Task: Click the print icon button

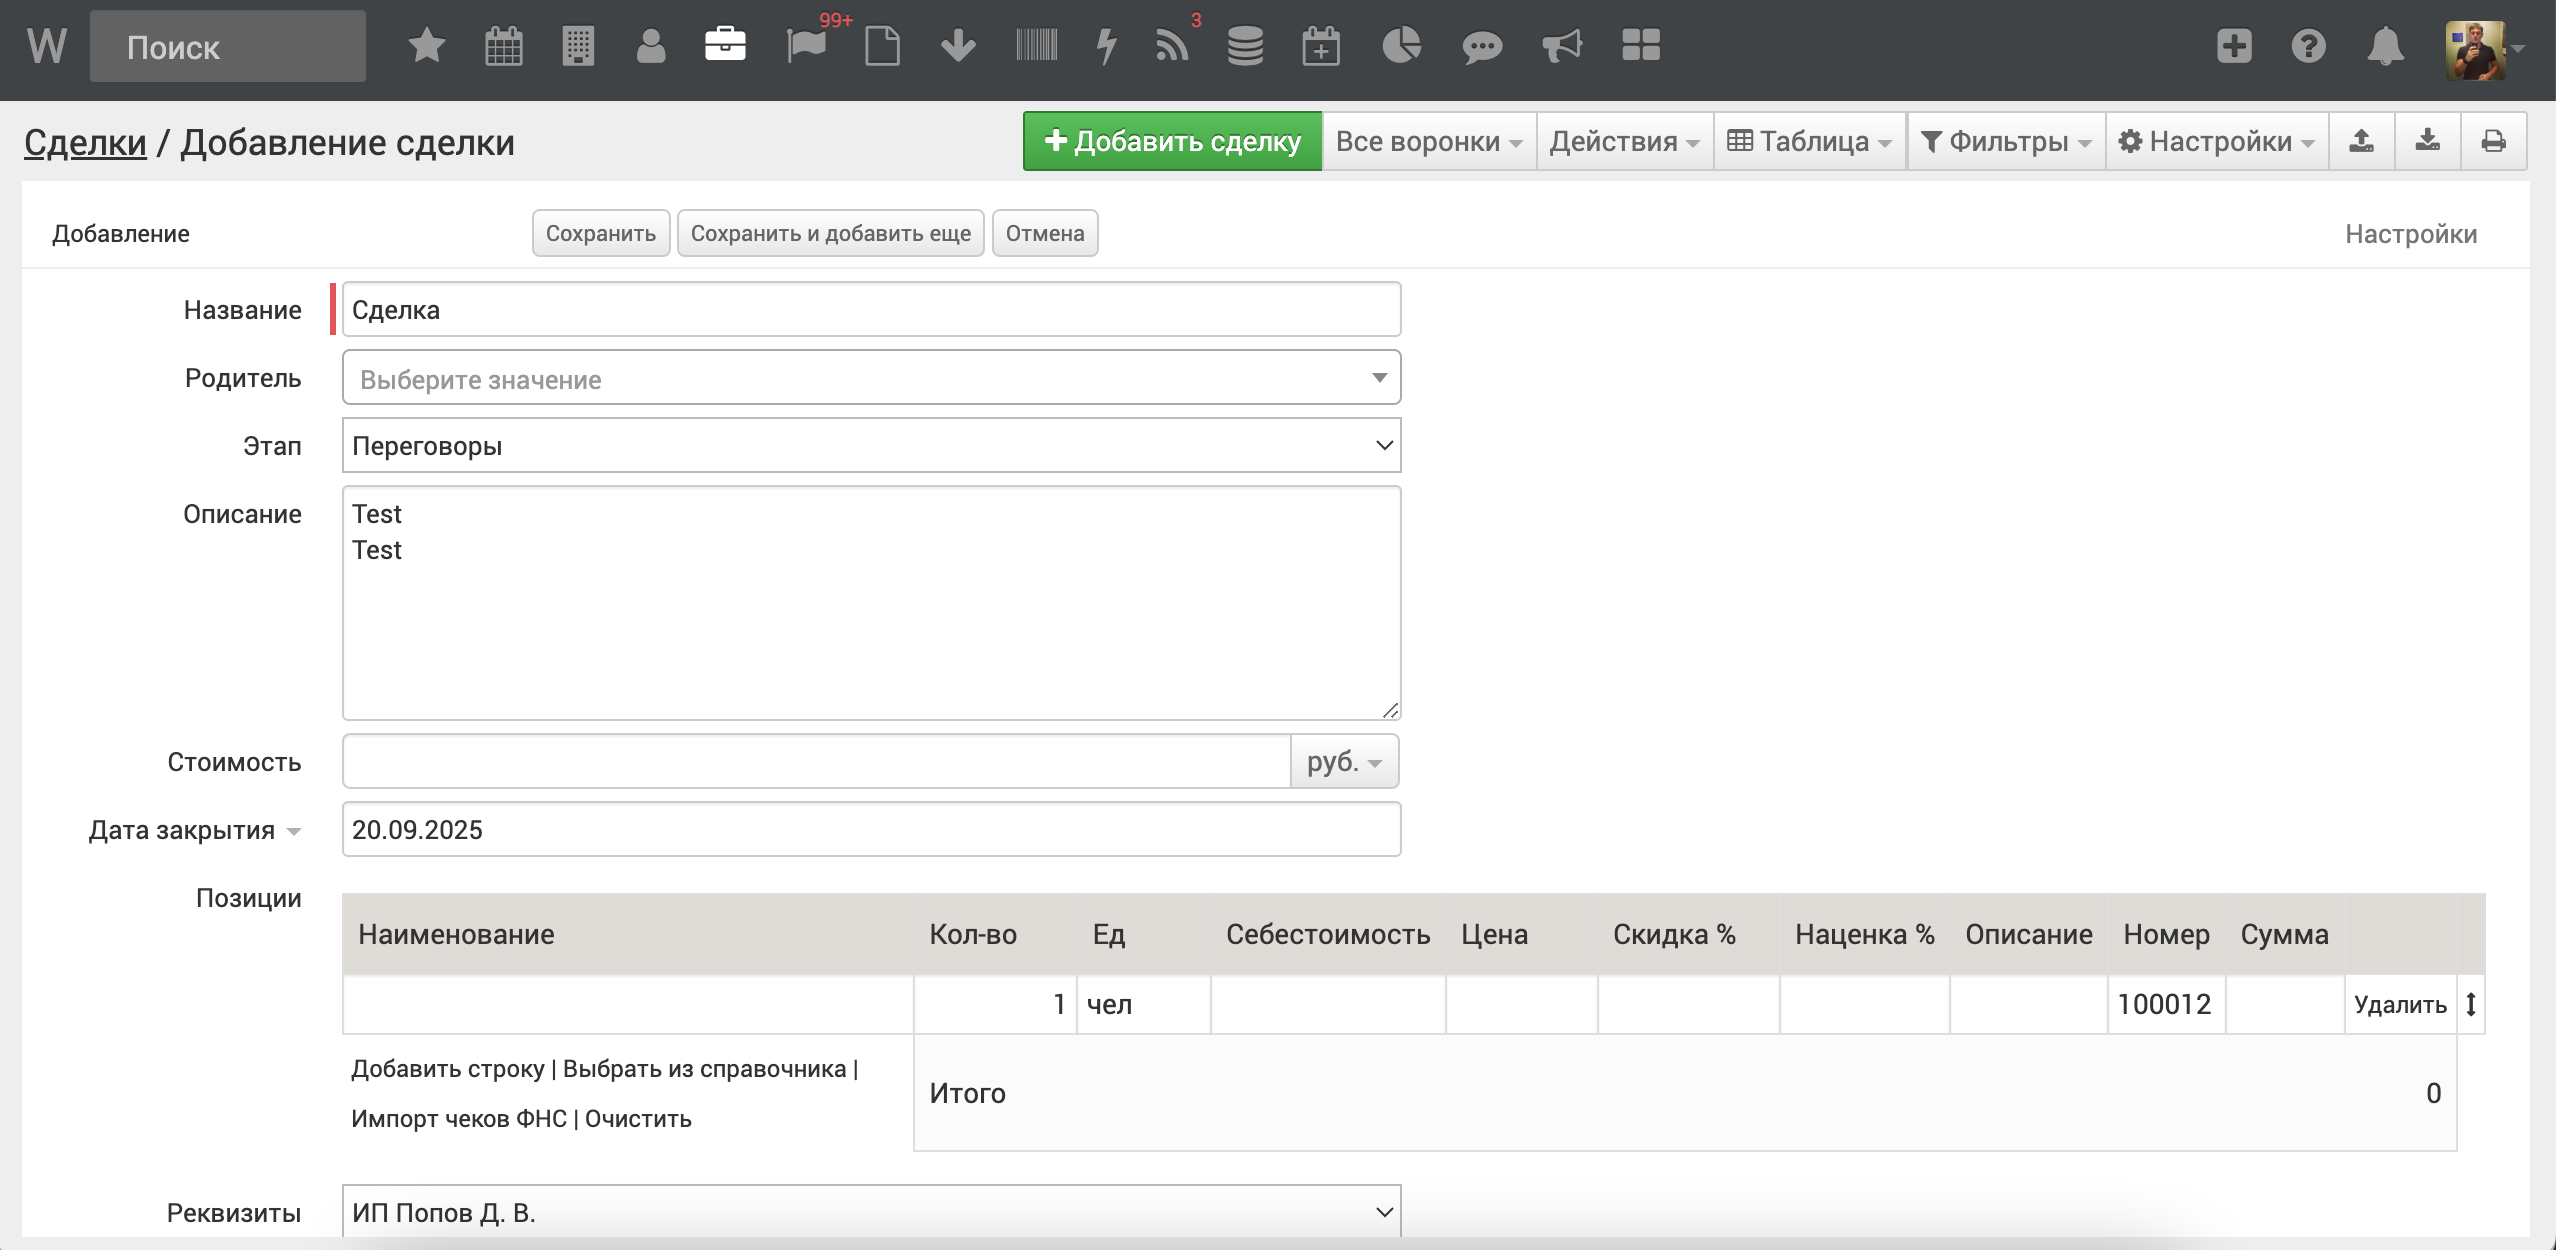Action: point(2494,141)
